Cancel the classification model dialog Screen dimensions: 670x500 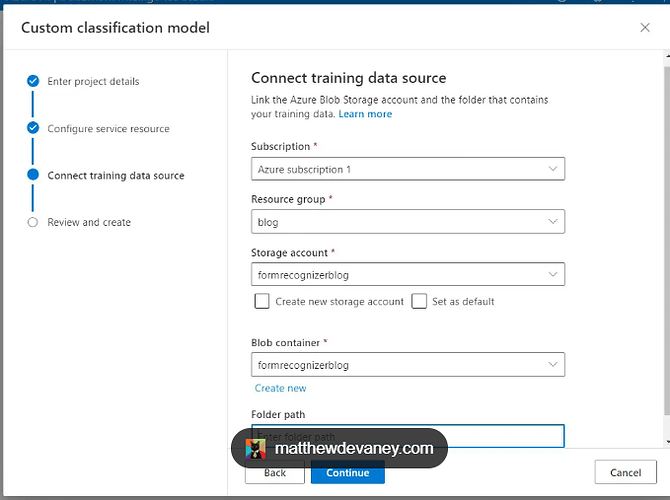click(x=626, y=472)
